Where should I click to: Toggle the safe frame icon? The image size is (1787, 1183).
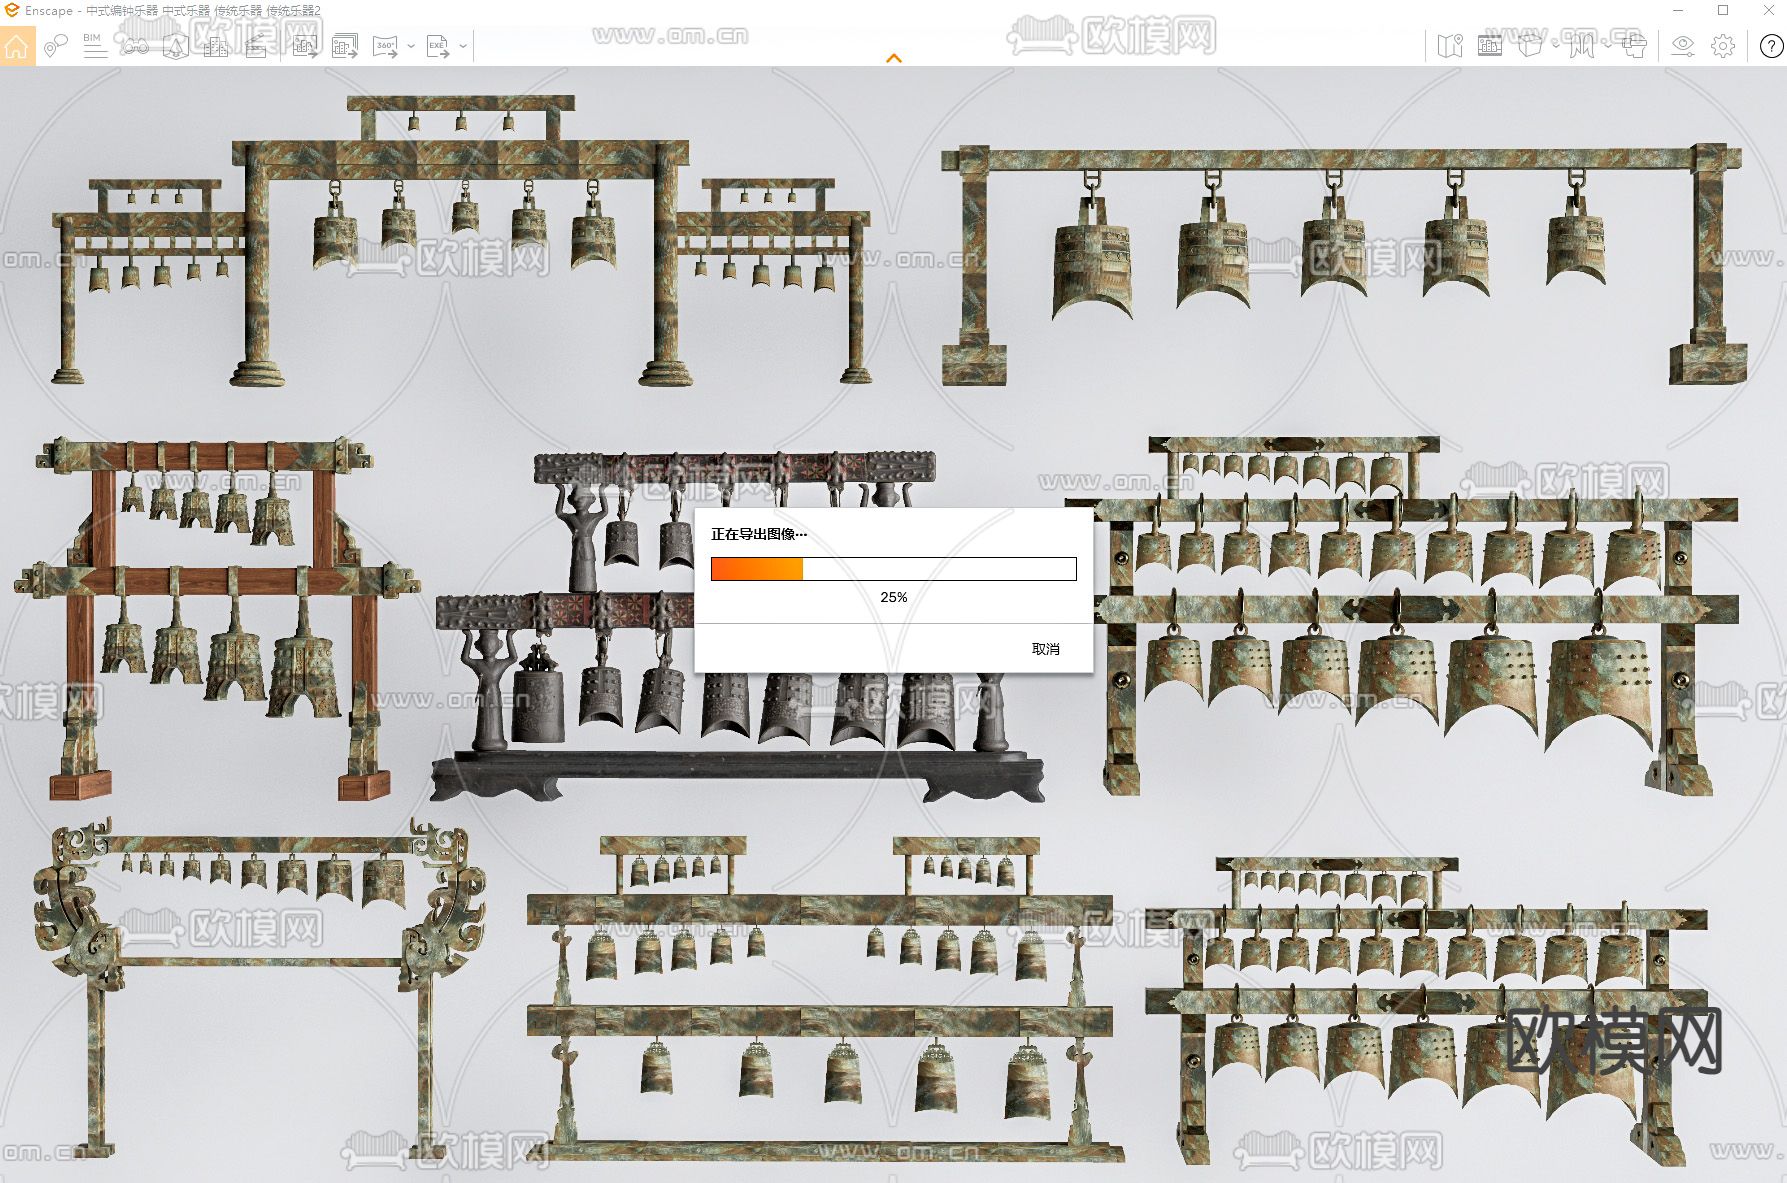pyautogui.click(x=1490, y=46)
